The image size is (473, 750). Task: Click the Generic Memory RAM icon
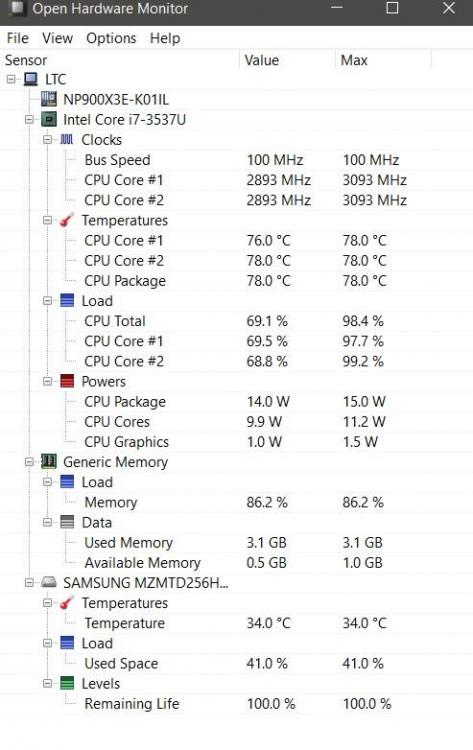click(48, 462)
